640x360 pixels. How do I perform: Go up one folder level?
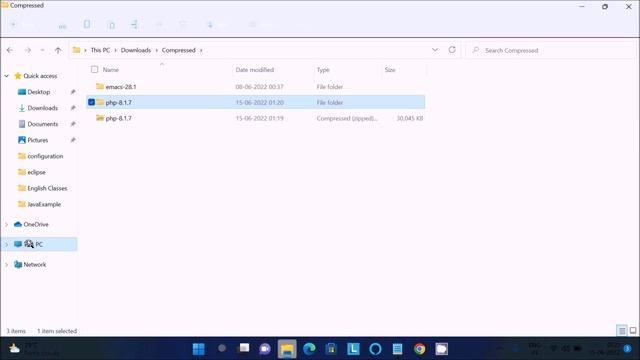coord(58,50)
